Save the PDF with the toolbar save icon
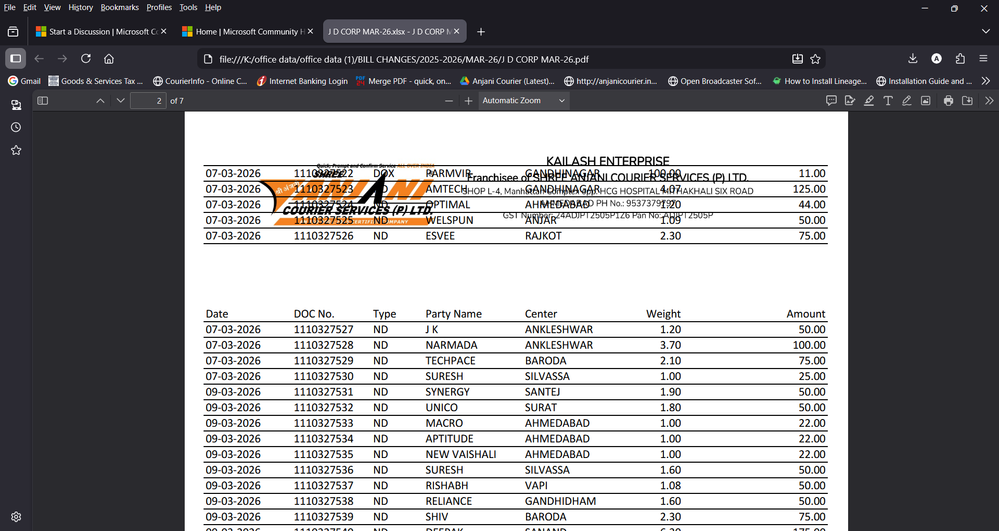999x531 pixels. pos(967,101)
